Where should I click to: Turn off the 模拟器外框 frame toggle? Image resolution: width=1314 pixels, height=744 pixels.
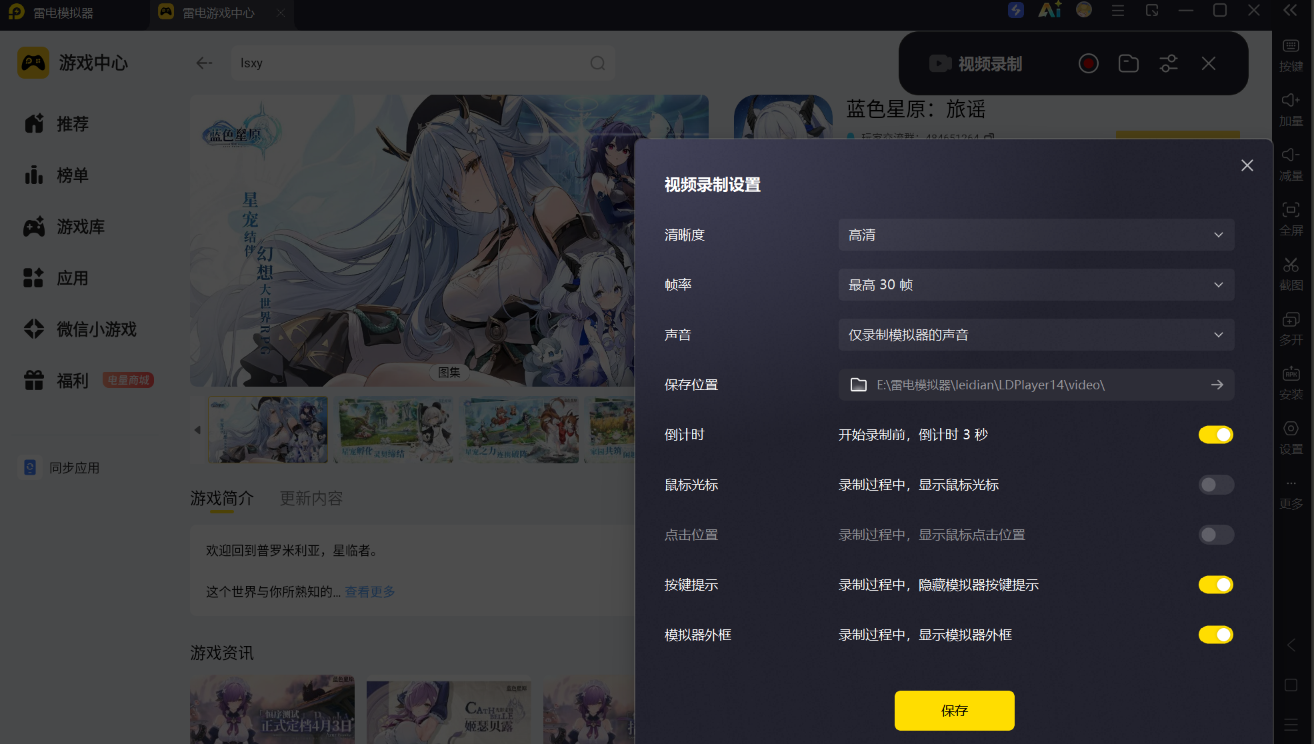1216,635
